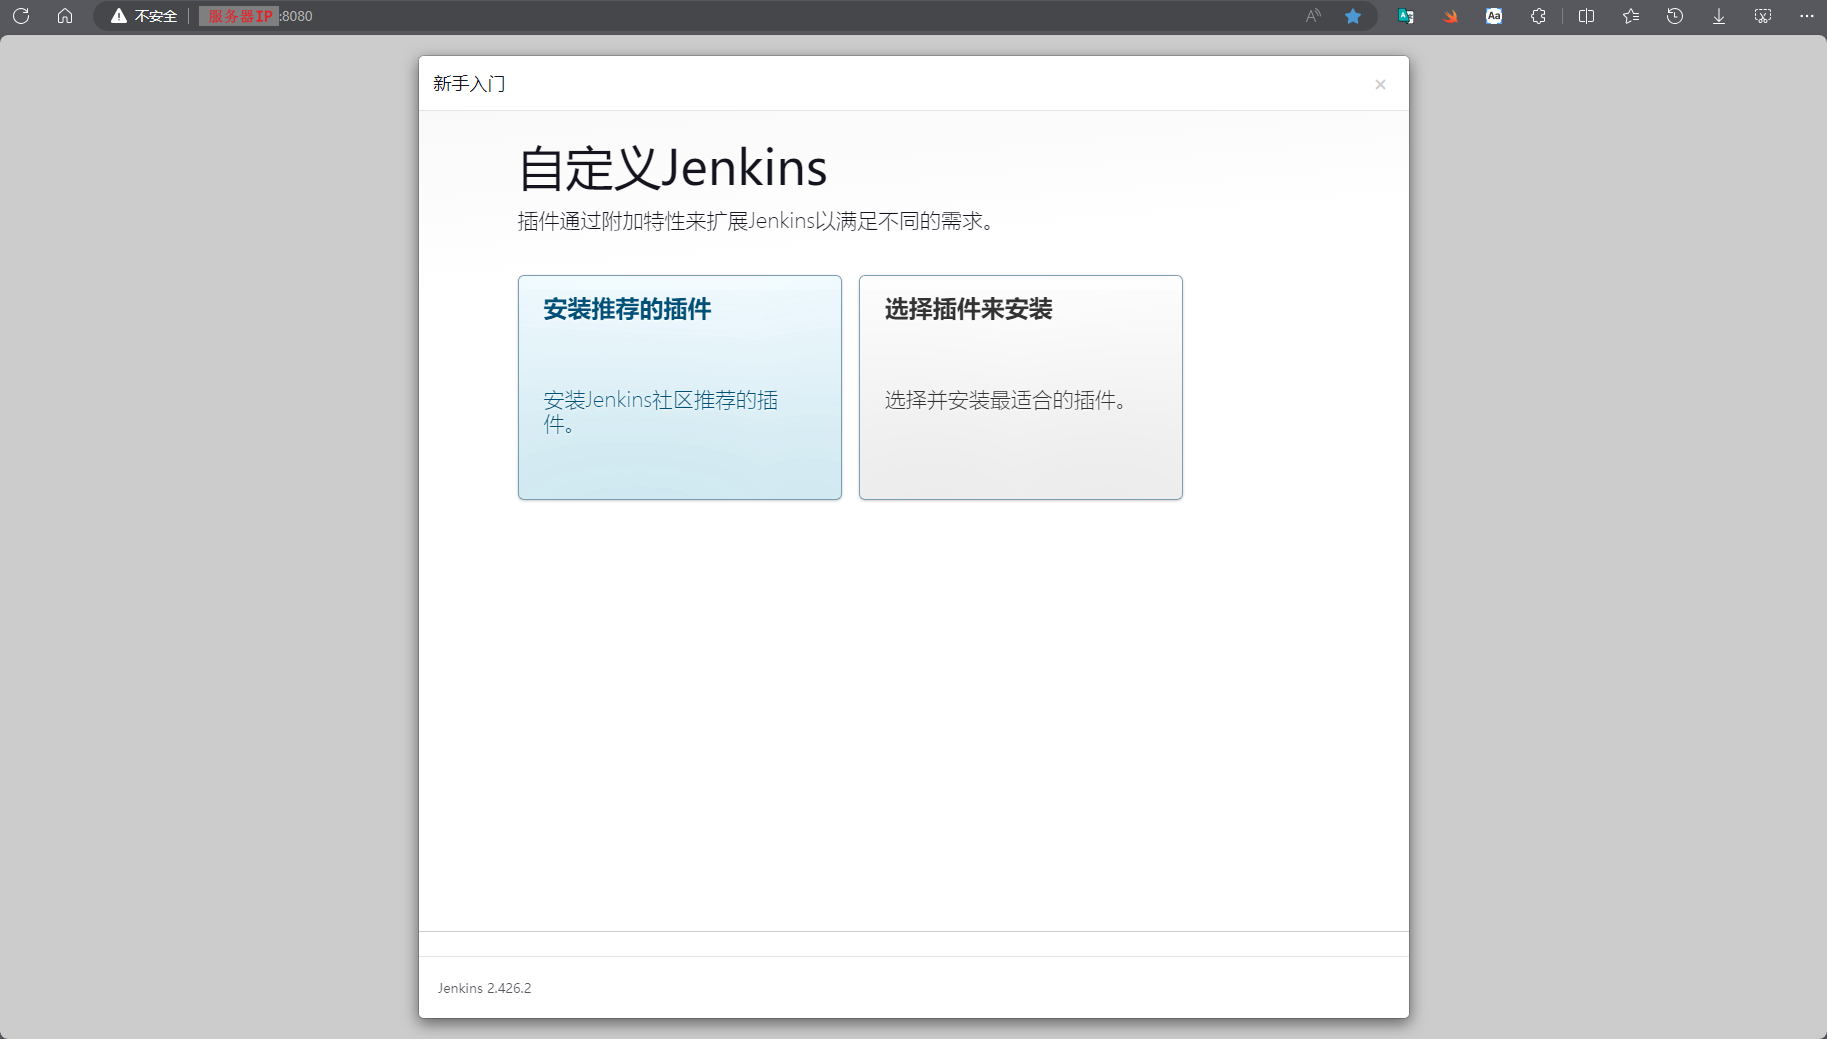The width and height of the screenshot is (1827, 1039).
Task: Choose 选择插件来安装 option
Action: point(1021,388)
